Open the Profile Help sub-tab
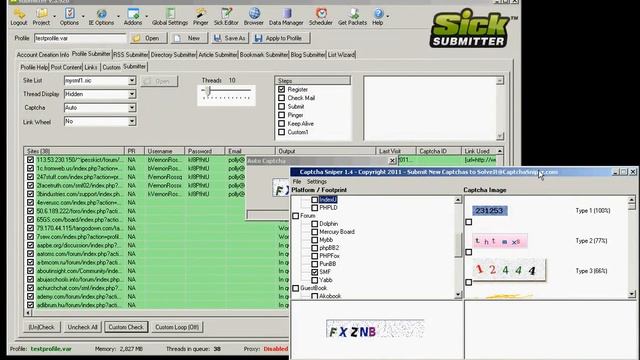This screenshot has width=640, height=360. click(x=34, y=67)
